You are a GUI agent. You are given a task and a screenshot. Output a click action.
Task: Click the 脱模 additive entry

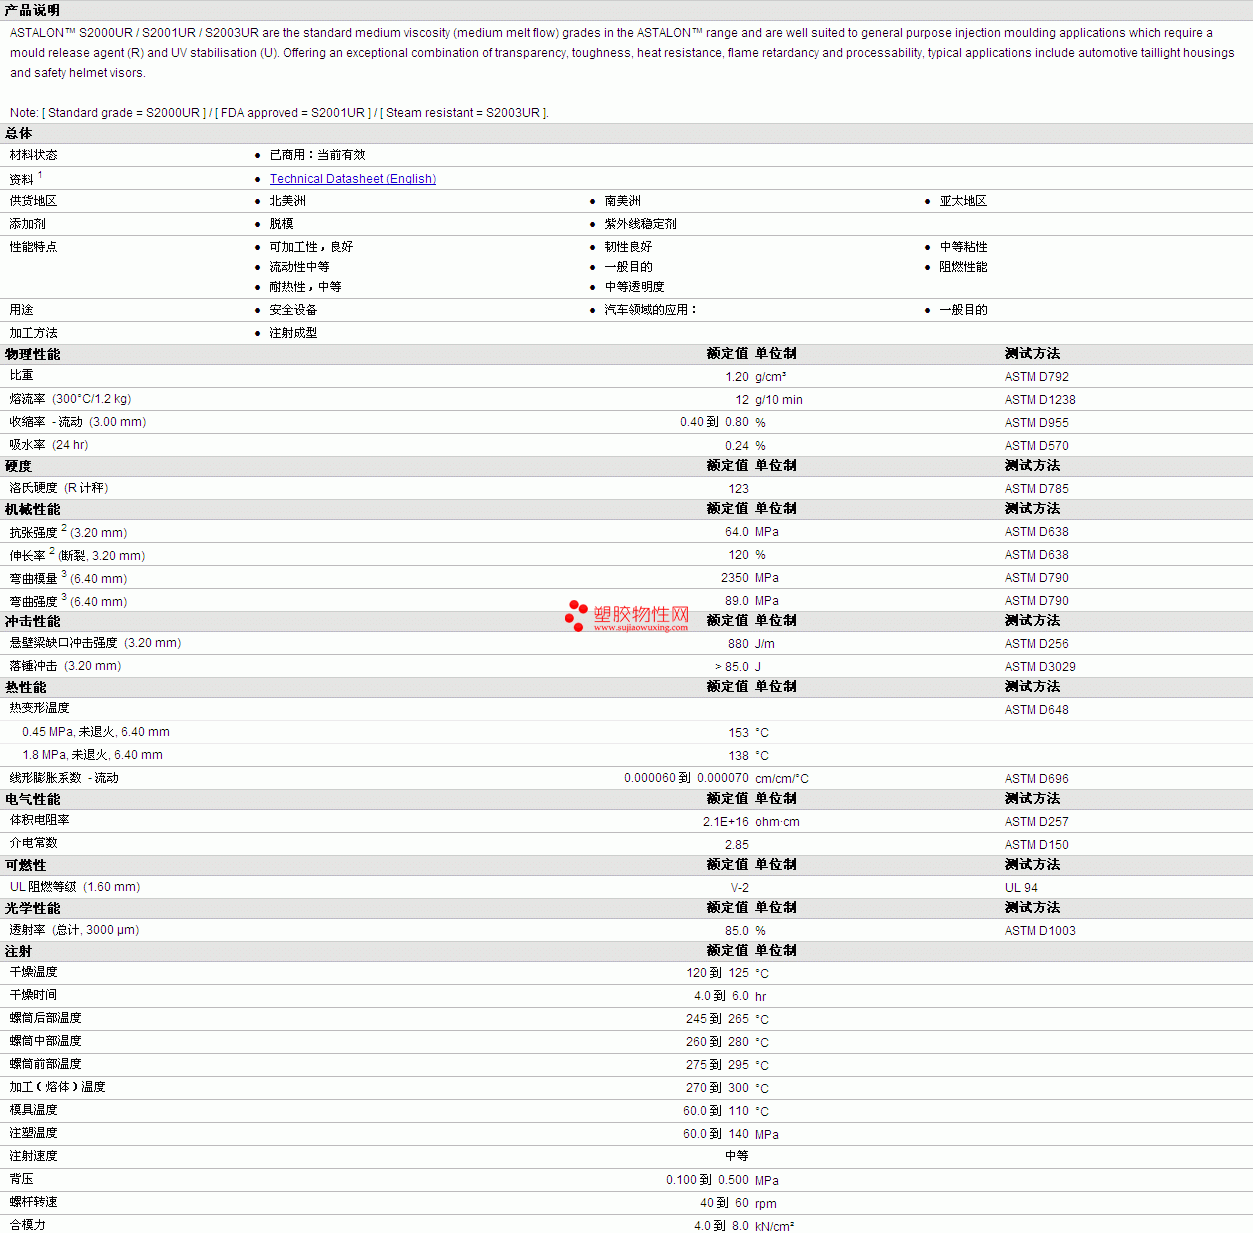(281, 224)
